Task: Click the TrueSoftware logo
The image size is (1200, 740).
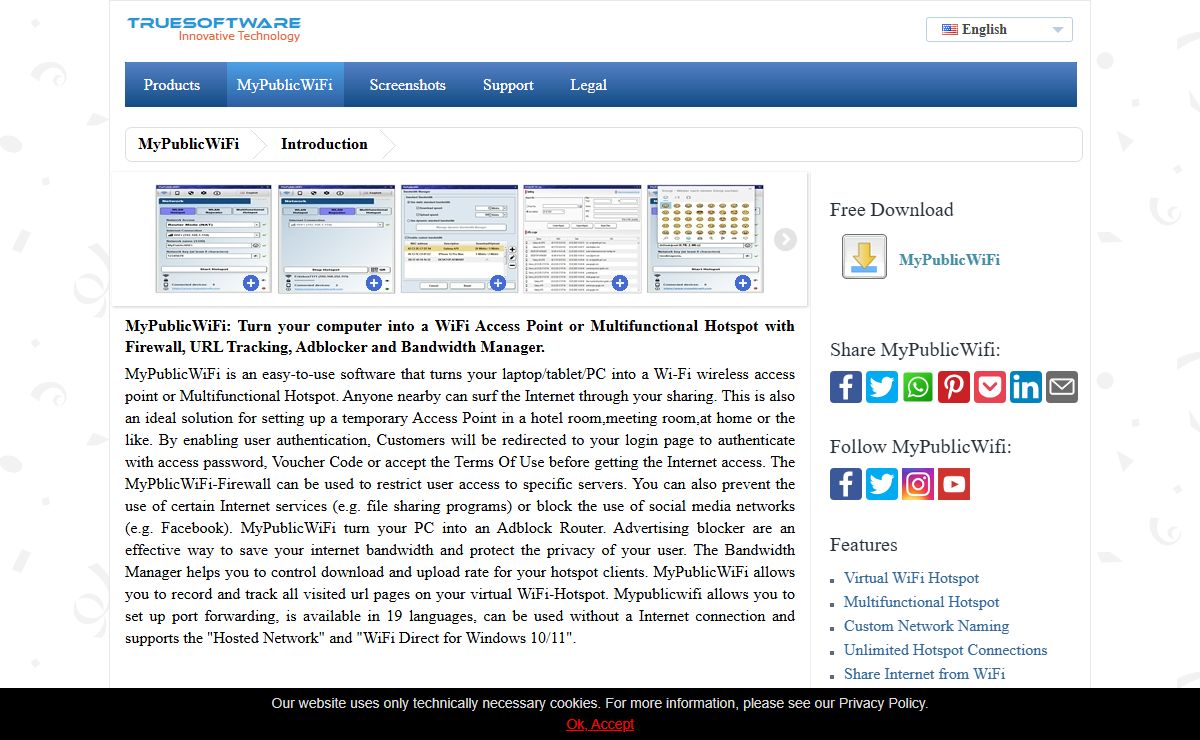Action: tap(214, 28)
